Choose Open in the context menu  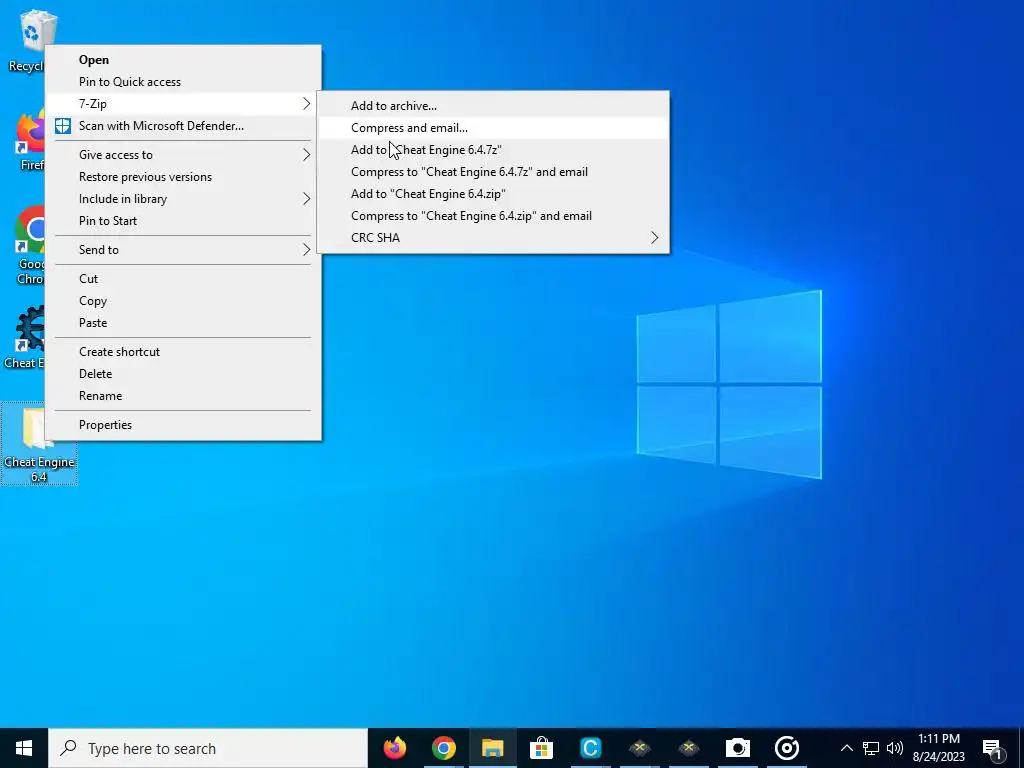pos(184,59)
